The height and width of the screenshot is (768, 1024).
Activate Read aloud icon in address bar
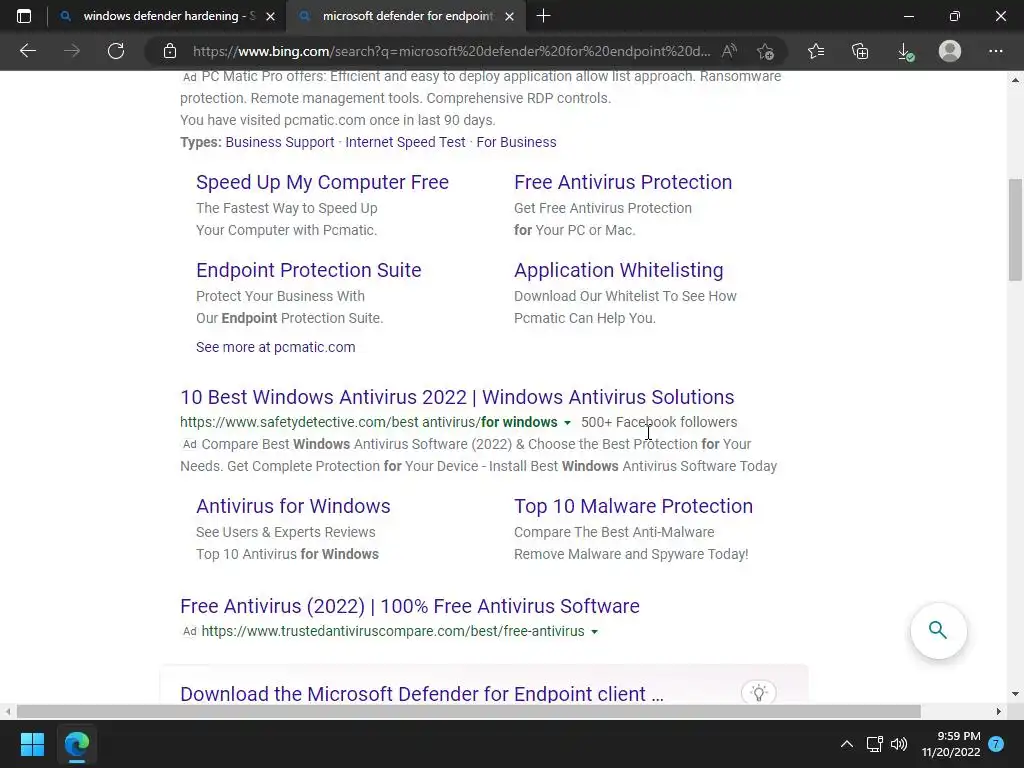(729, 51)
